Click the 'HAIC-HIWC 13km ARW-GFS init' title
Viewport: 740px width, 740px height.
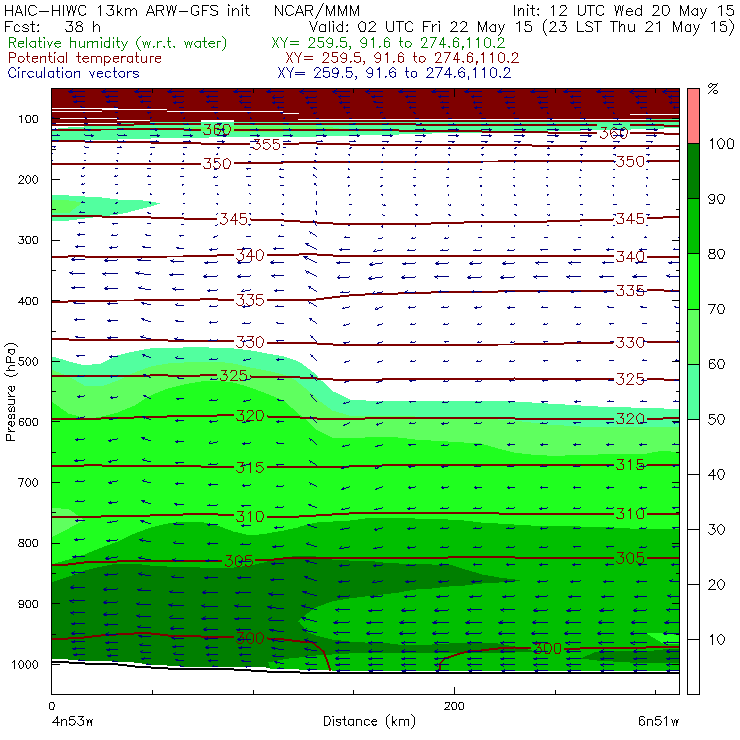click(127, 11)
